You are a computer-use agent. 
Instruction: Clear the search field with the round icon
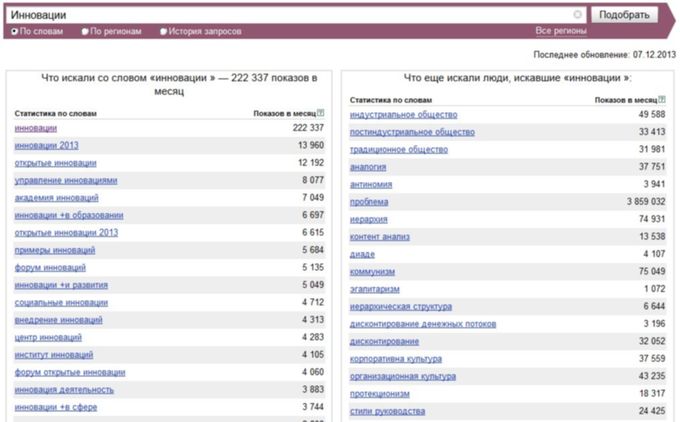click(x=577, y=15)
